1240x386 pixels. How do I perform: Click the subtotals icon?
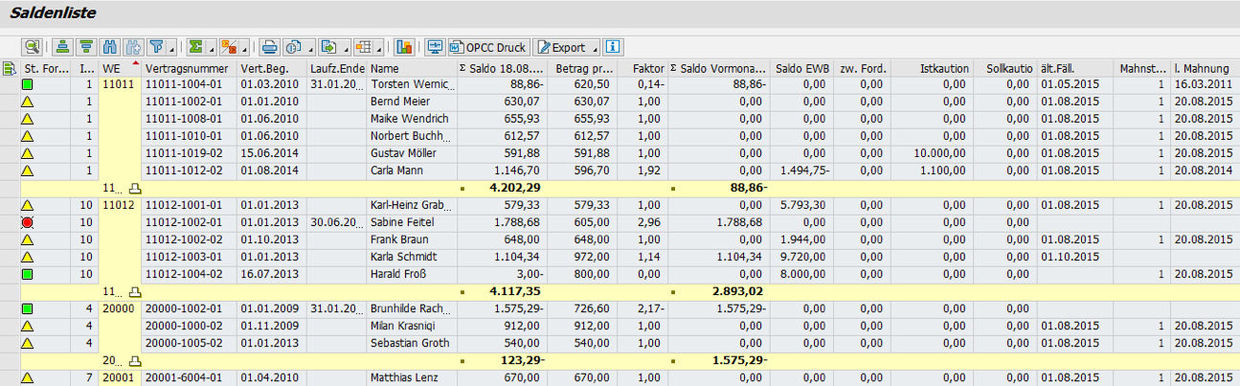pos(228,47)
